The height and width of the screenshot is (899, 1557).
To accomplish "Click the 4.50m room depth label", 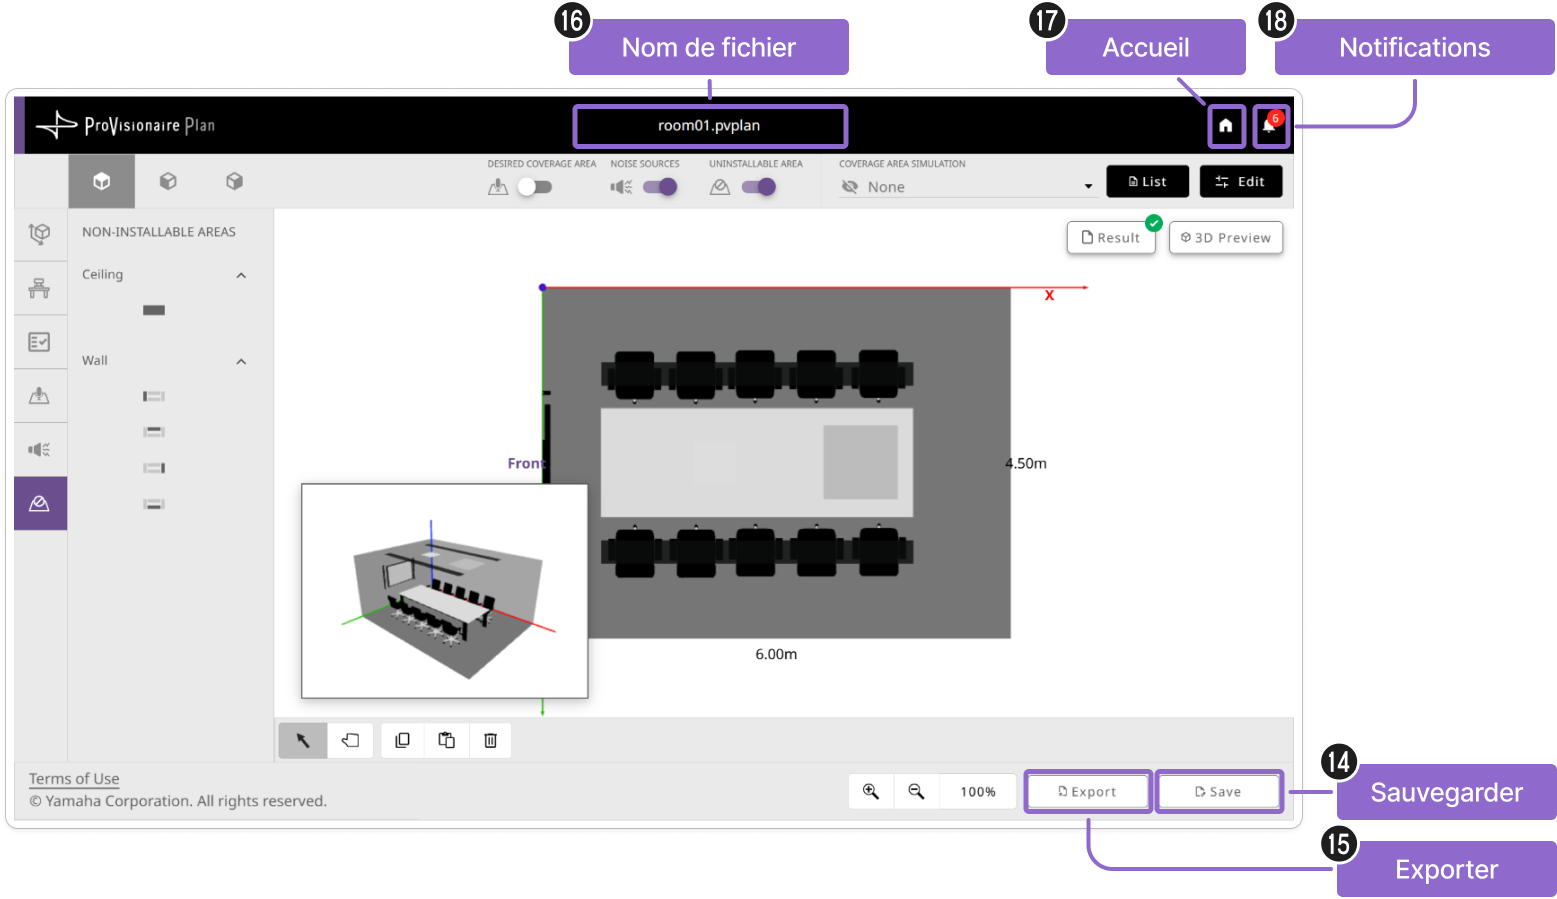I will 1026,464.
